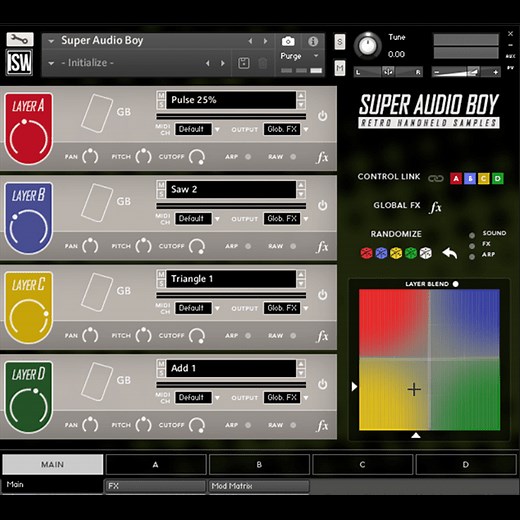The image size is (520, 520).
Task: Toggle the Layer Blend switch
Action: 456,284
